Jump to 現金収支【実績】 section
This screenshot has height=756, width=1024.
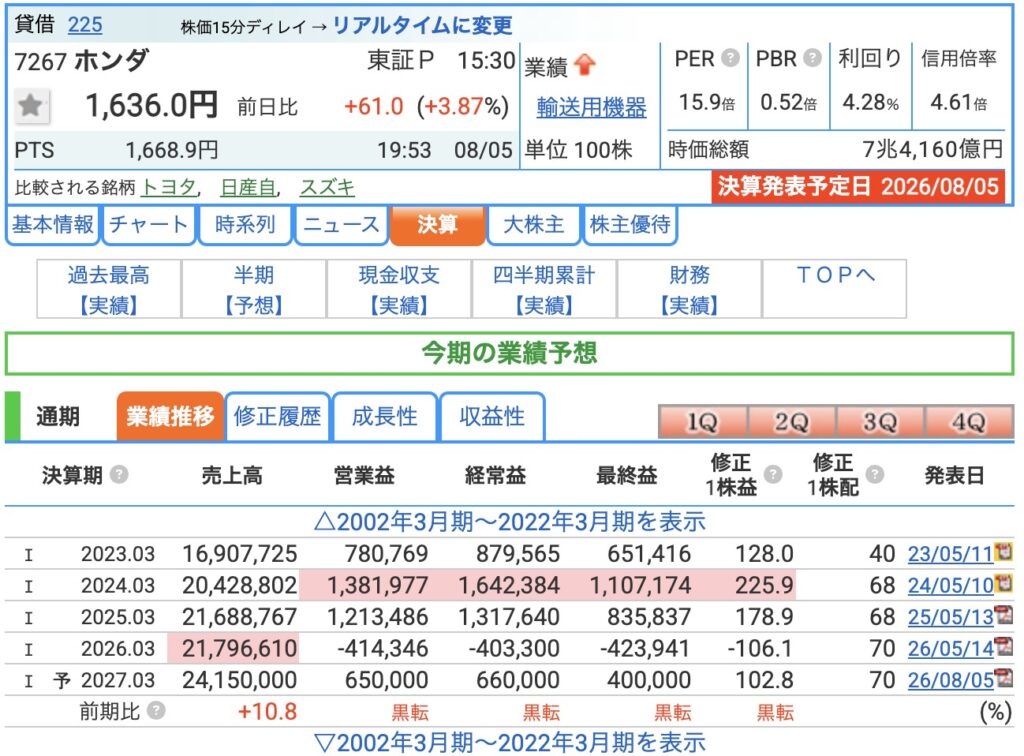pyautogui.click(x=399, y=289)
